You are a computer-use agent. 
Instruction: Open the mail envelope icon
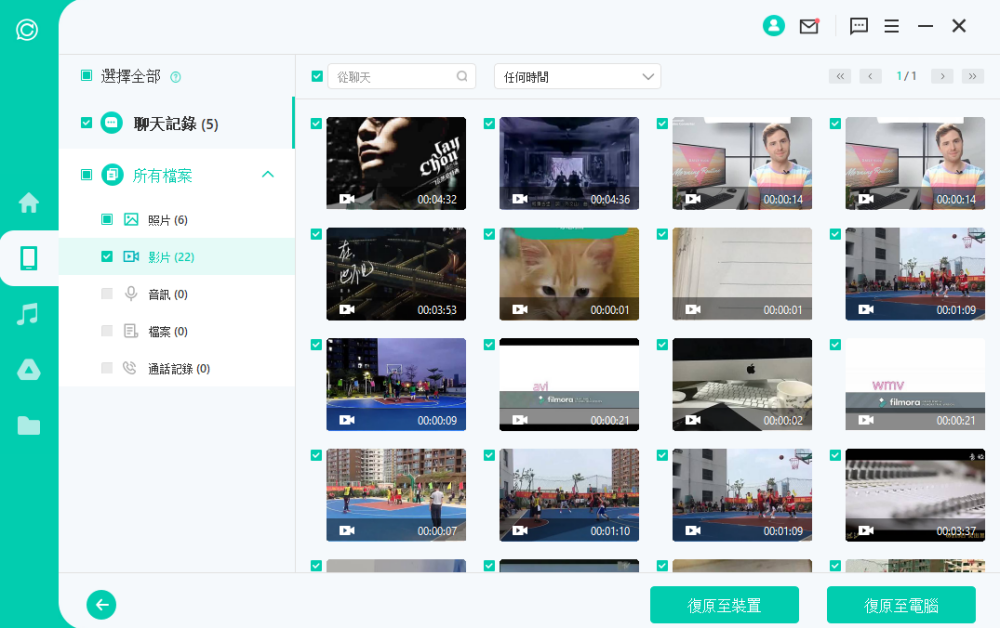(809, 27)
